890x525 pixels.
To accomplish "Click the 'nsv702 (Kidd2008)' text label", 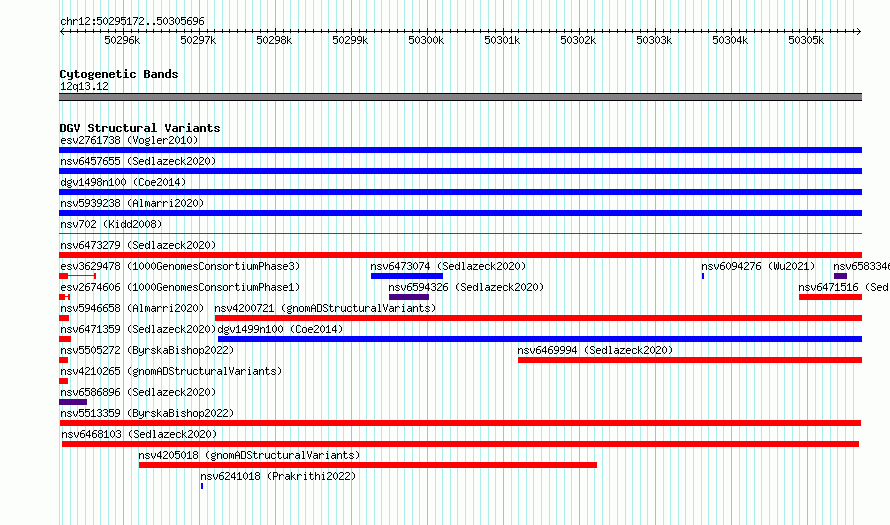I will coord(111,224).
